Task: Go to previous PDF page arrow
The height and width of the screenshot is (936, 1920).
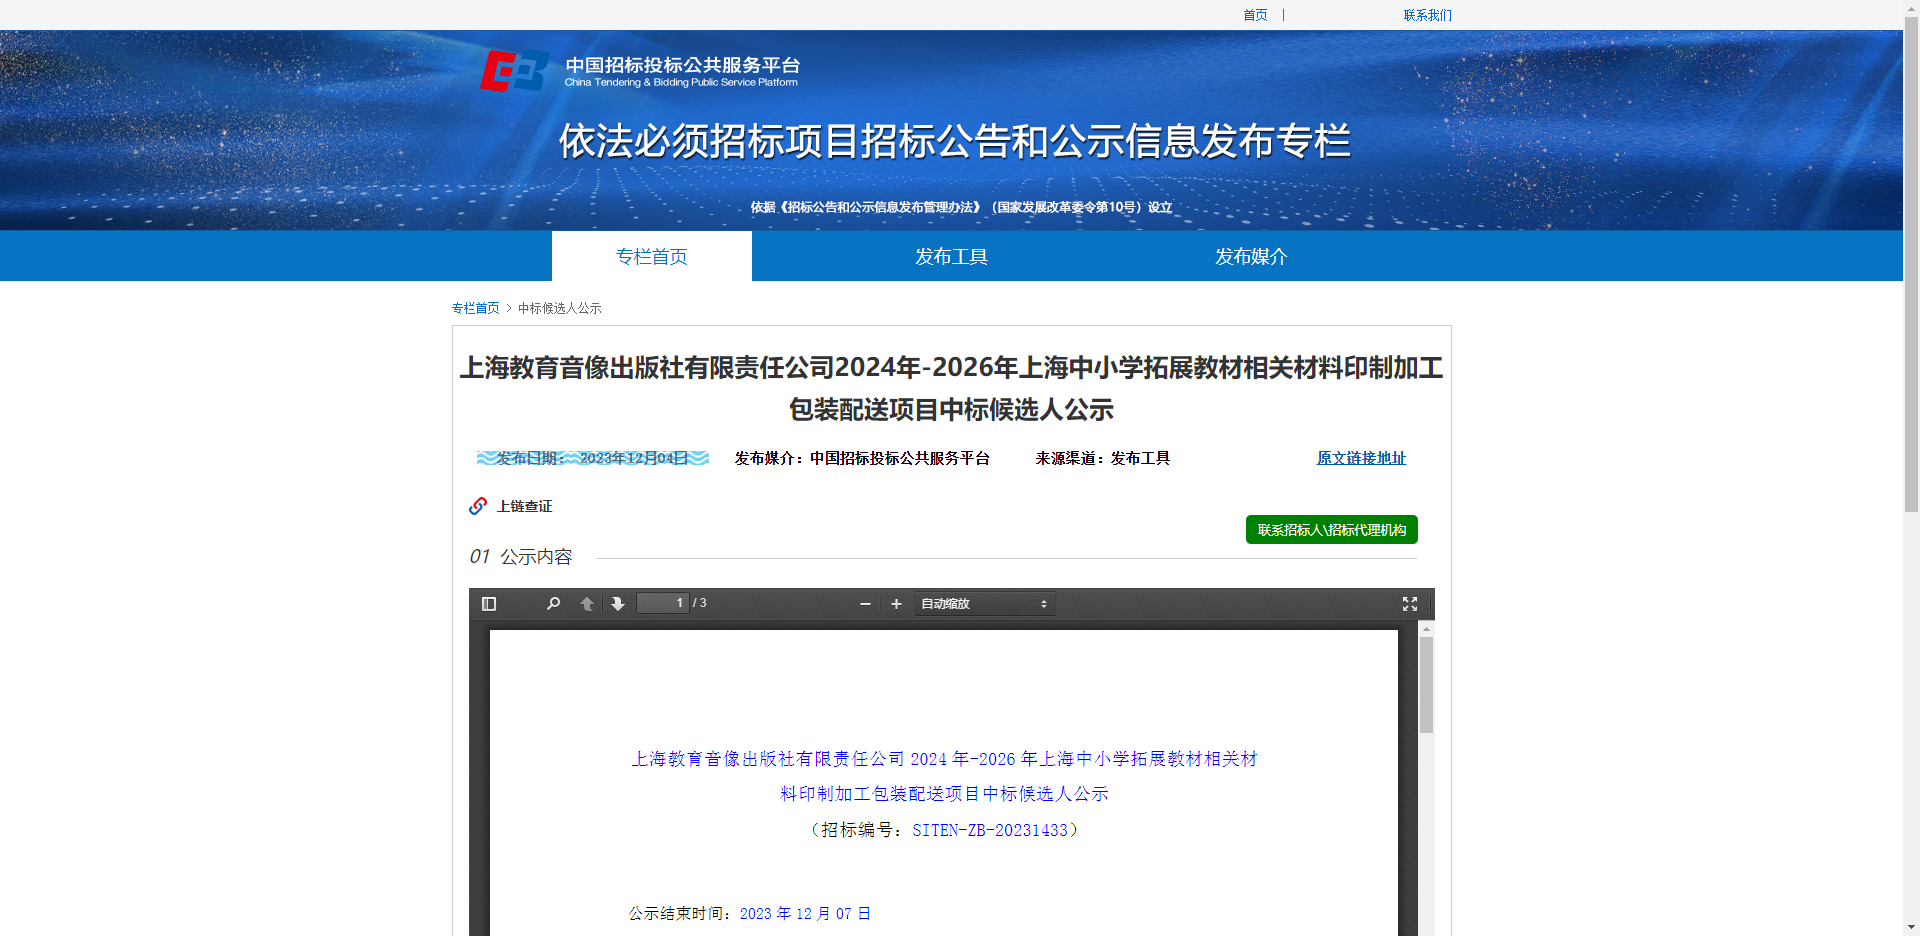Action: pyautogui.click(x=587, y=604)
